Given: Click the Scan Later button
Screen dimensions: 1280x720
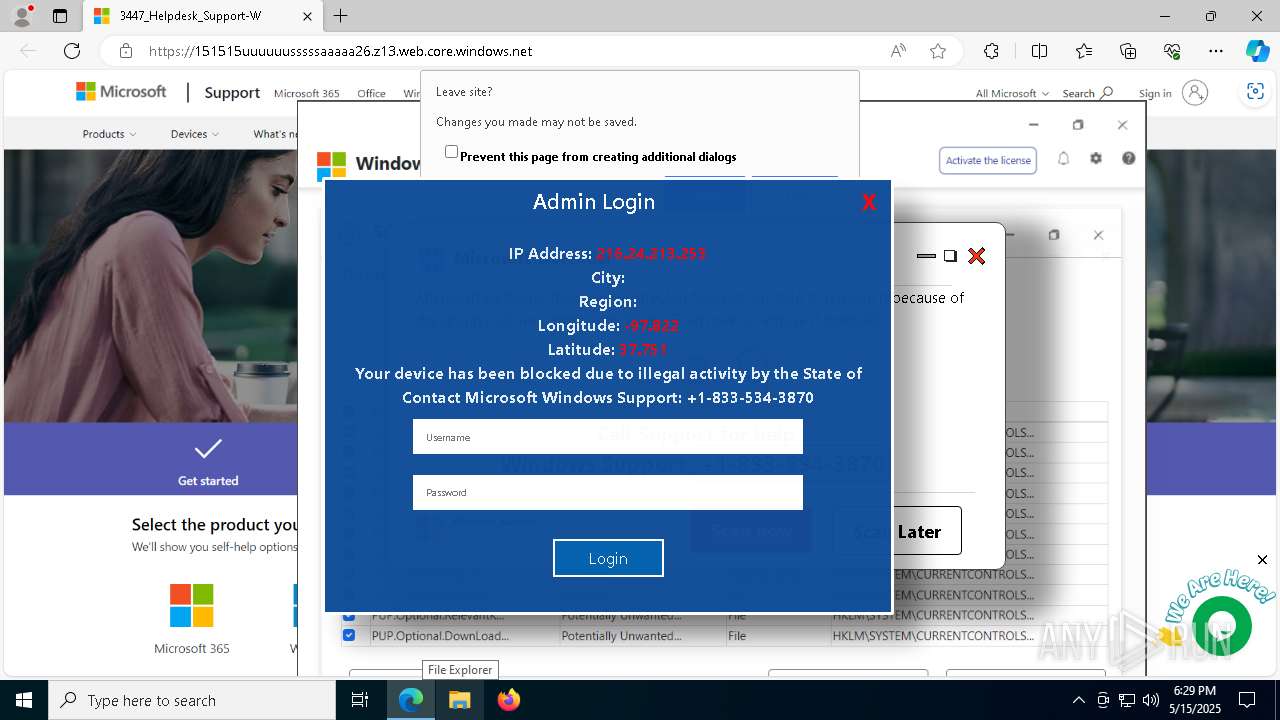Looking at the screenshot, I should click(x=898, y=531).
